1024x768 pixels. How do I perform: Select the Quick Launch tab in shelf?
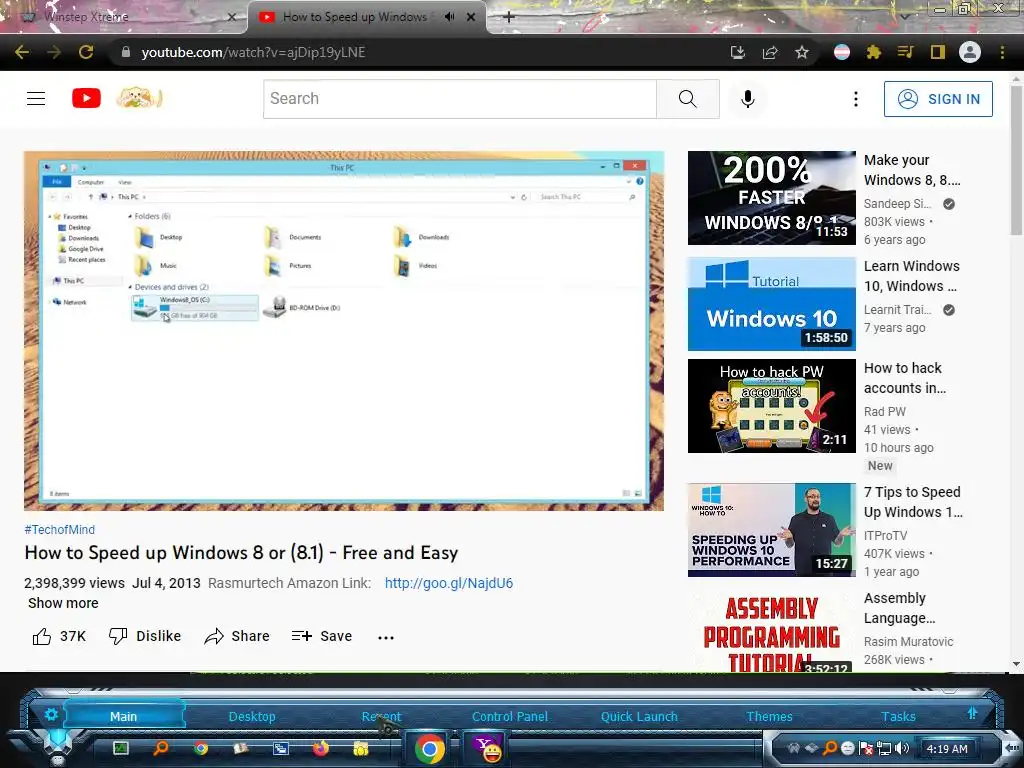click(639, 716)
